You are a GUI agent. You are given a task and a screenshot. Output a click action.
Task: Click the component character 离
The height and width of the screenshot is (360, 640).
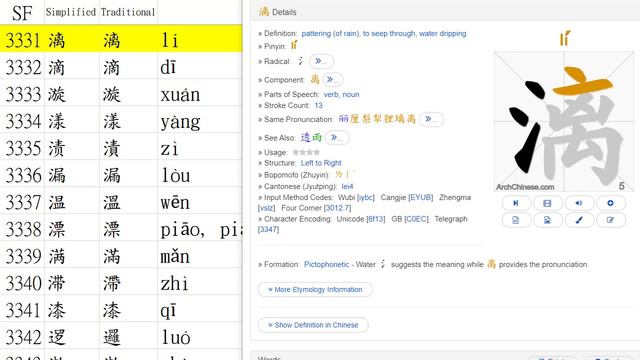coord(315,79)
